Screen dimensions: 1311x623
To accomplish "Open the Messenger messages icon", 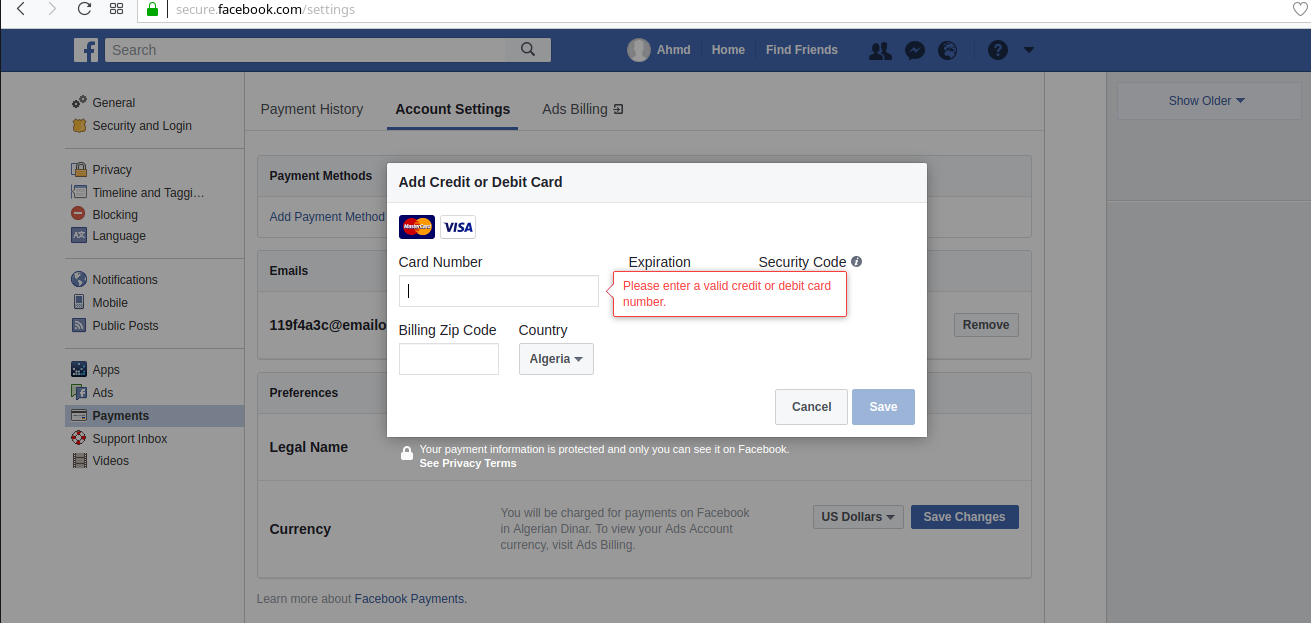I will (914, 50).
